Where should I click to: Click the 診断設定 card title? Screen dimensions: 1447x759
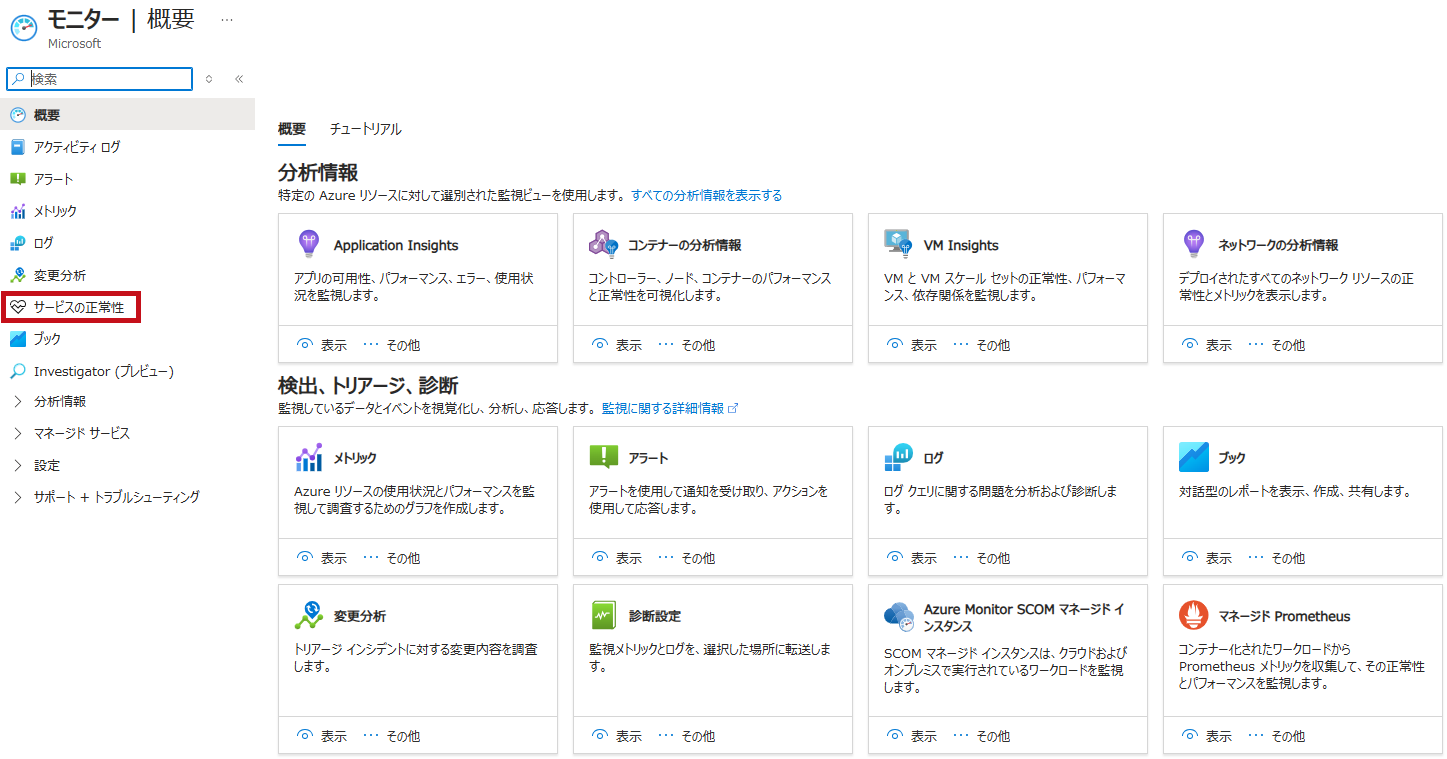coord(655,616)
